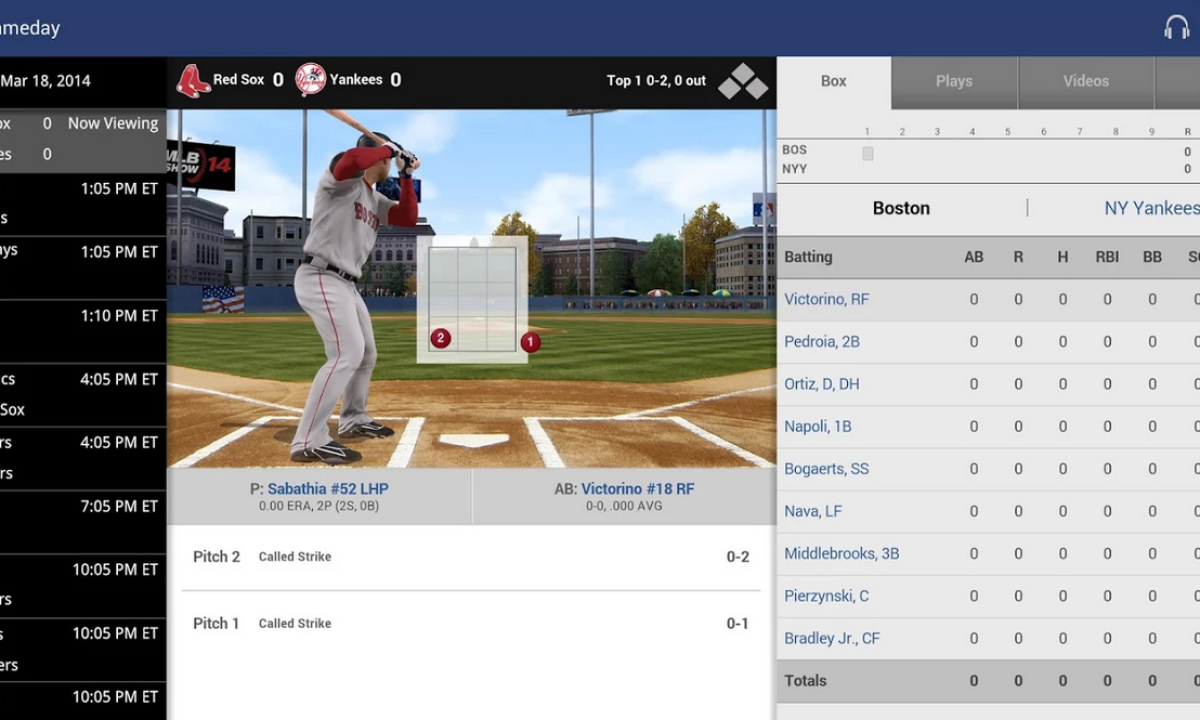This screenshot has width=1200, height=720.
Task: Tap the headphones audio icon
Action: click(1176, 28)
